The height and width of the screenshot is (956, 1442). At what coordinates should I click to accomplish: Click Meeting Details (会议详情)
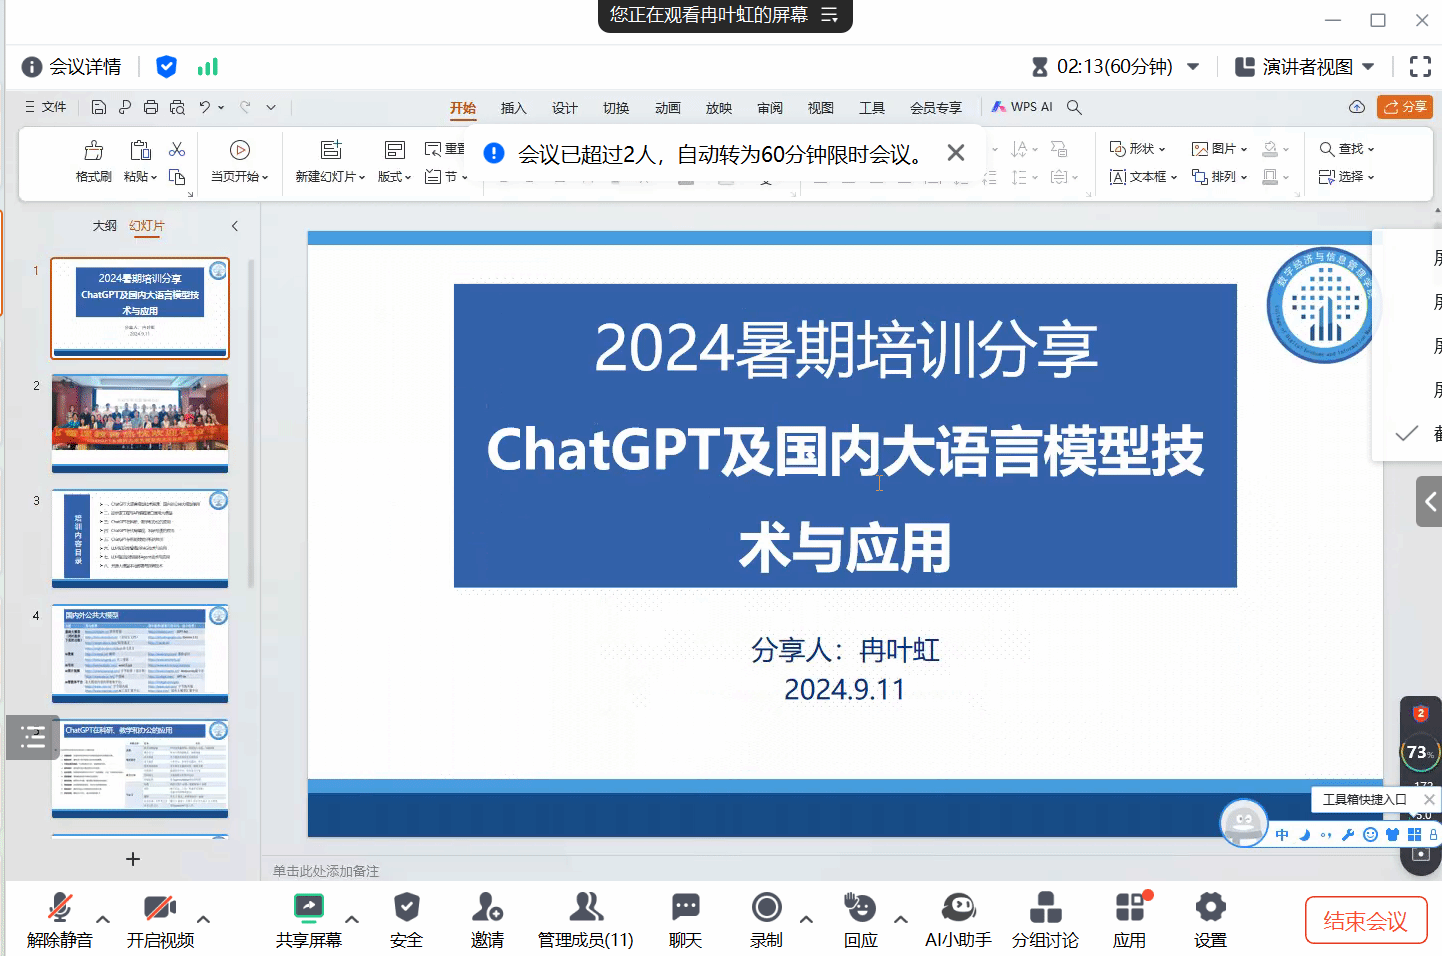click(72, 67)
